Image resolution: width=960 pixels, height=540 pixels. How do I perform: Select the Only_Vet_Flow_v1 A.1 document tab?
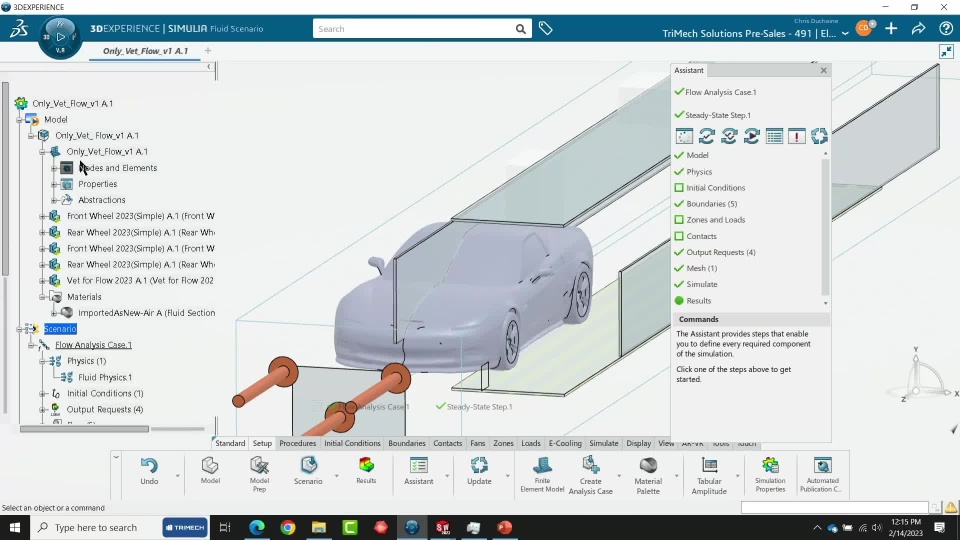tap(145, 51)
